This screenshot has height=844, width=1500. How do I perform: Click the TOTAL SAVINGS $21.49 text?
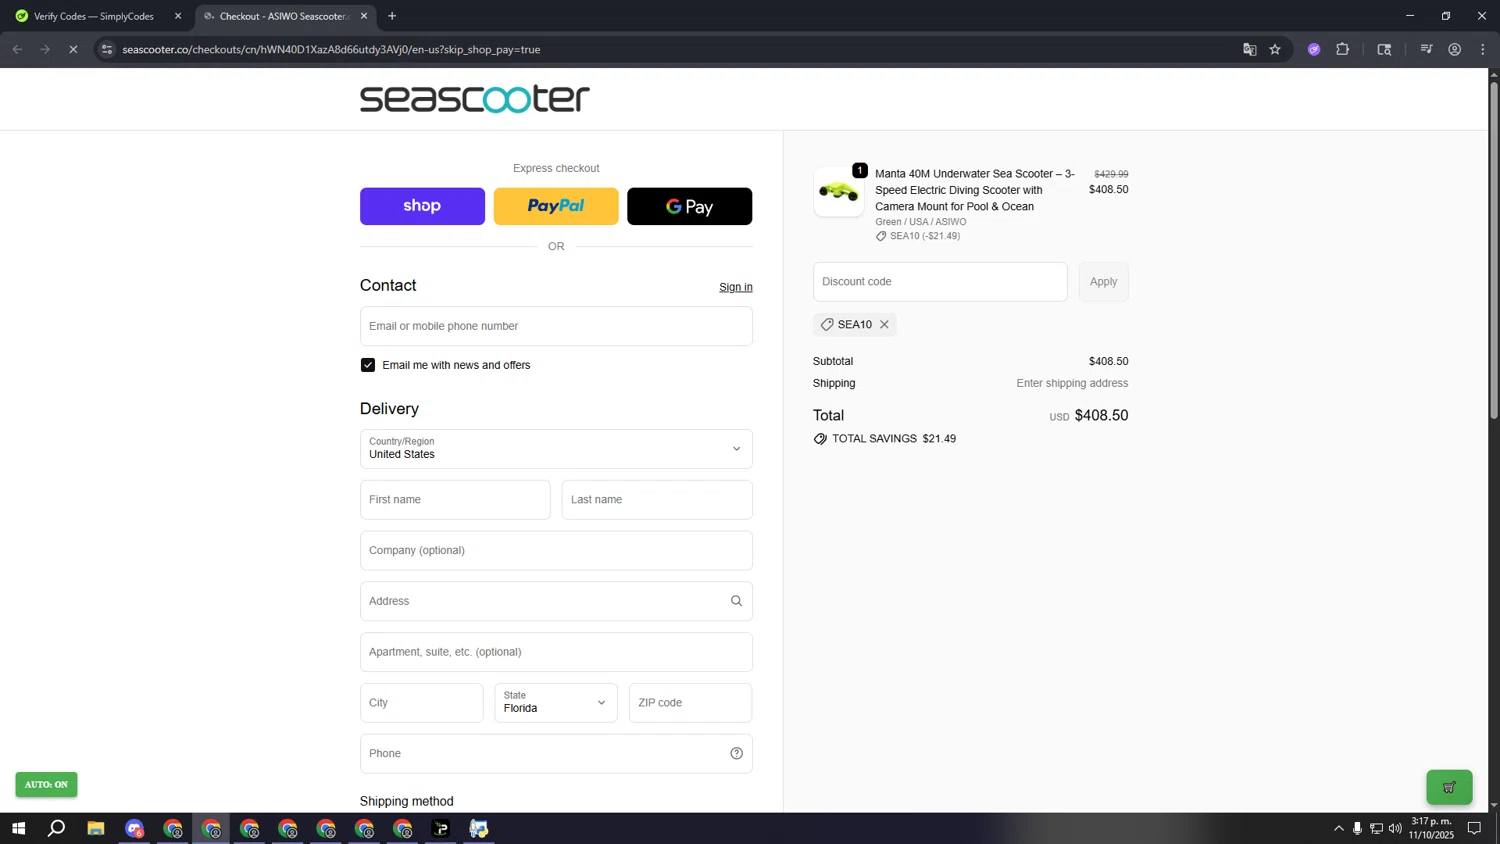[x=894, y=439]
